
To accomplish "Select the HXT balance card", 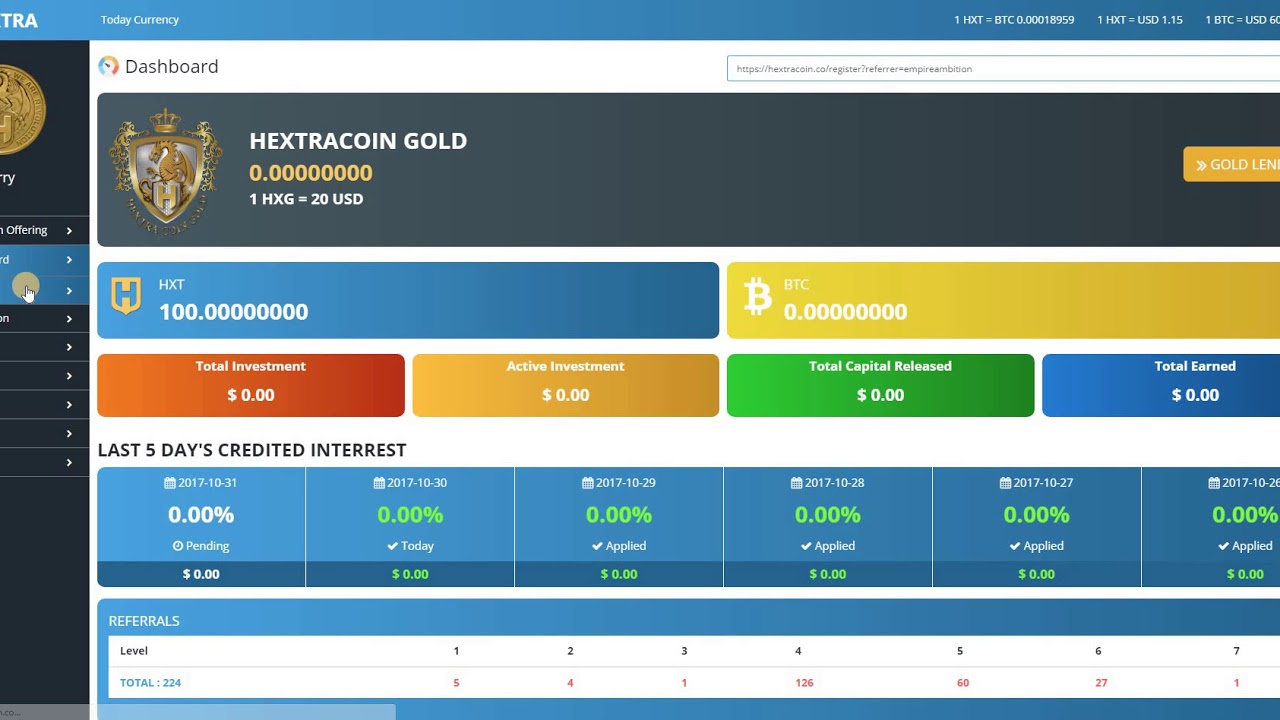I will 408,300.
